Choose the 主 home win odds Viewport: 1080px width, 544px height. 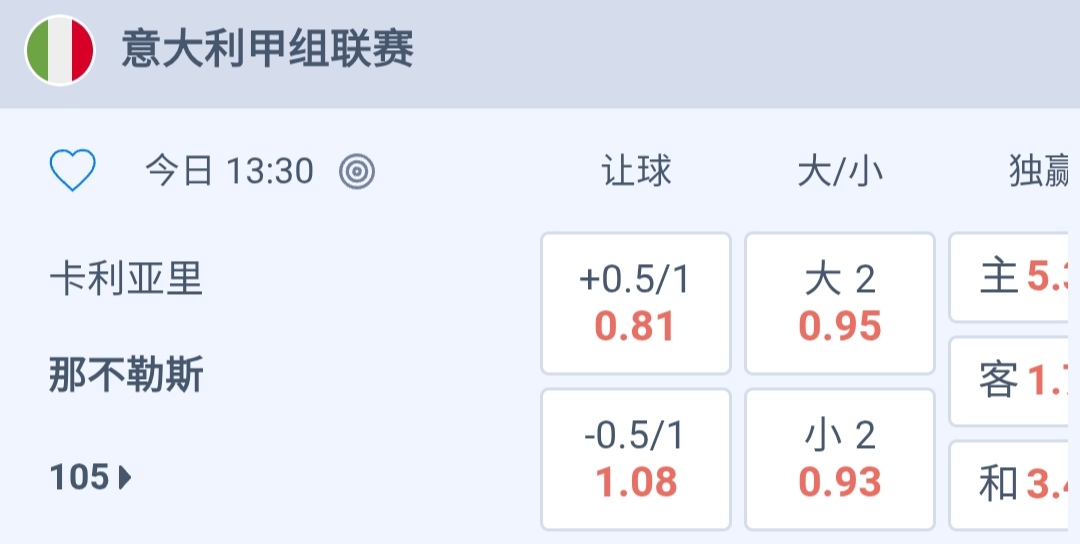1012,278
